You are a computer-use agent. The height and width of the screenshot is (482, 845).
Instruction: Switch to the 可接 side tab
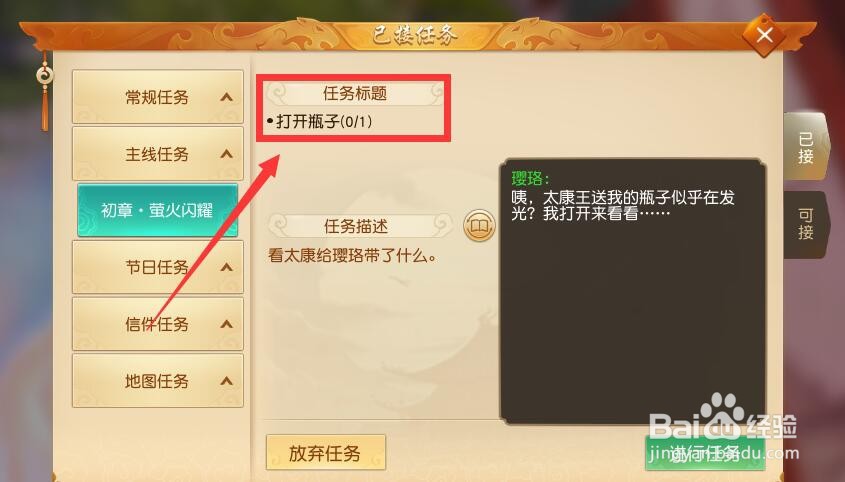[805, 224]
